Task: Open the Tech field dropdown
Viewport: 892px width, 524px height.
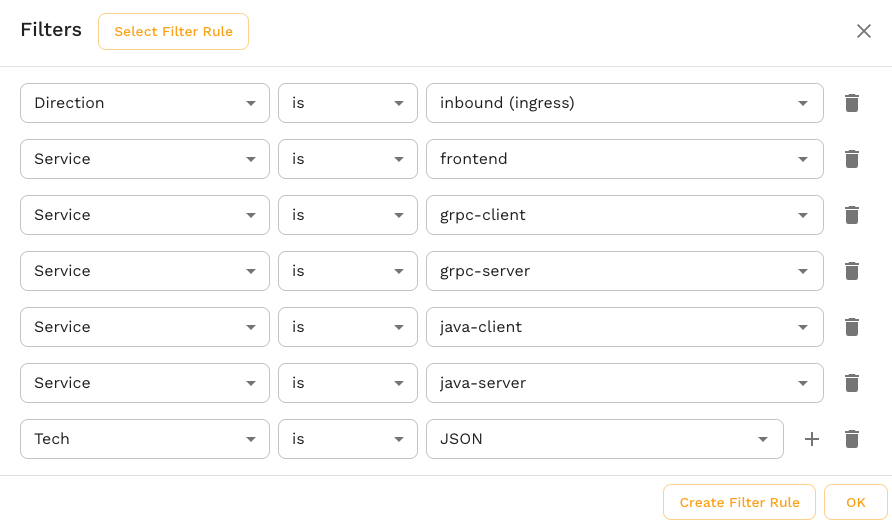Action: [145, 439]
